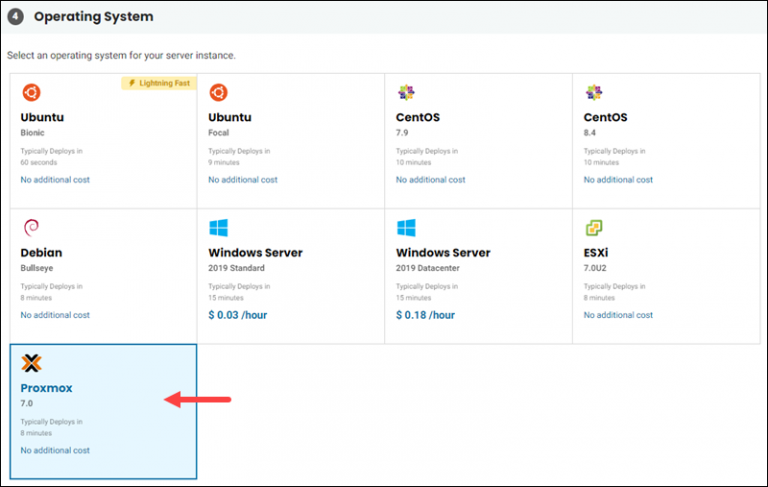
Task: Click the ESXi logo icon
Action: click(593, 228)
